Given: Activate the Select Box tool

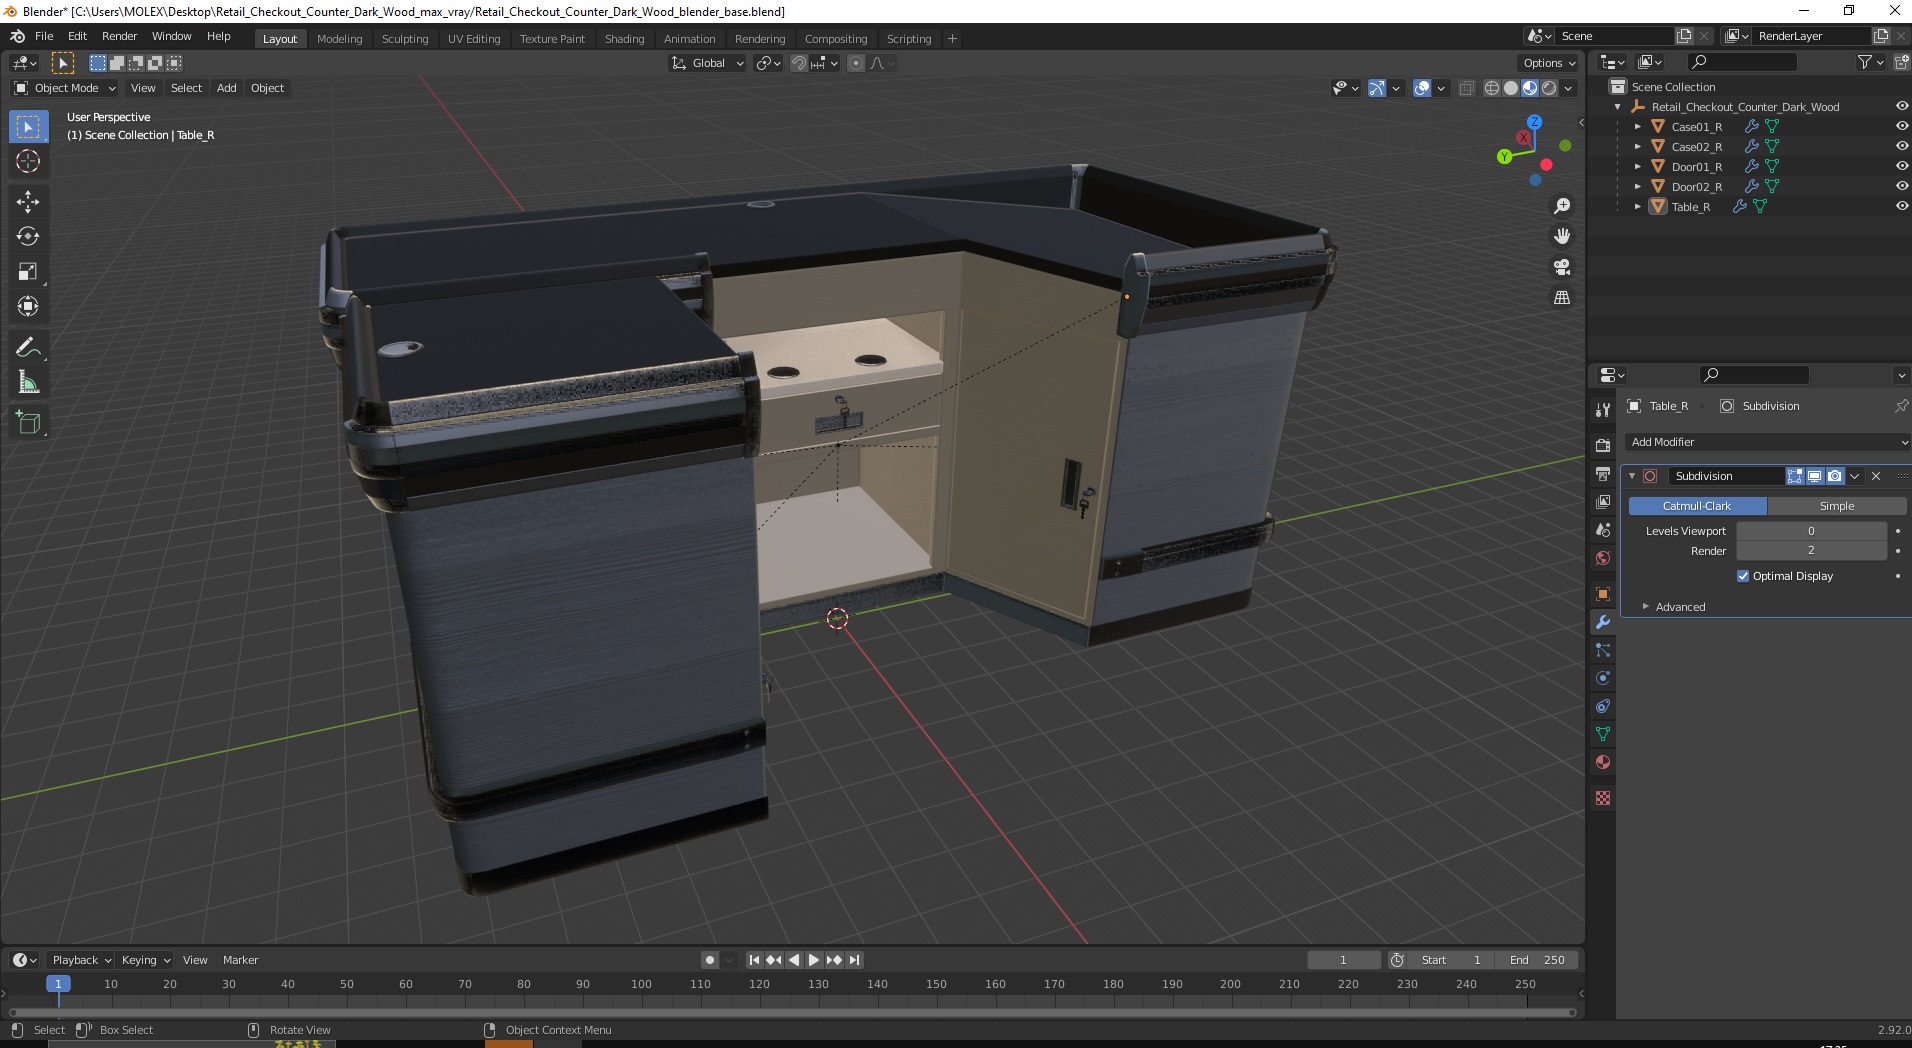Looking at the screenshot, I should coord(28,126).
